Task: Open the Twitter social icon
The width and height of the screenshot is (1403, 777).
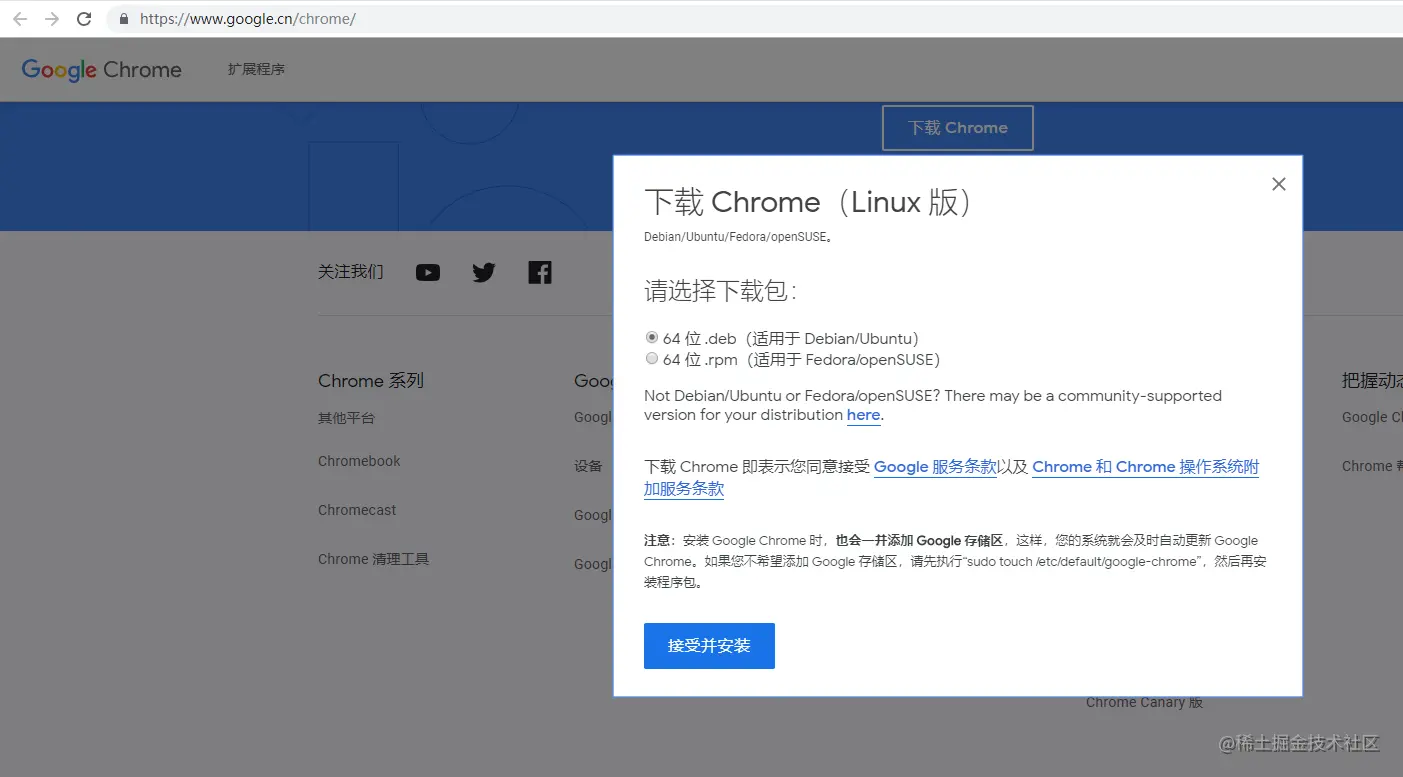Action: (x=483, y=272)
